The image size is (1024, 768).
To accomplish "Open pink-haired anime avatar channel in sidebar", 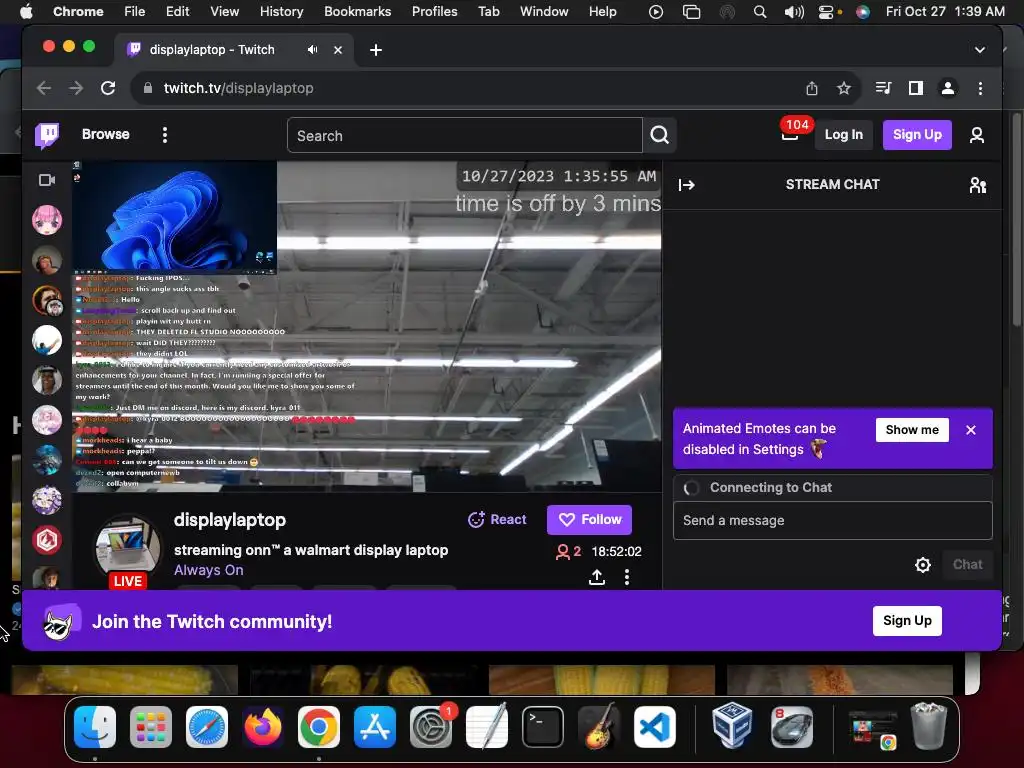I will [47, 219].
